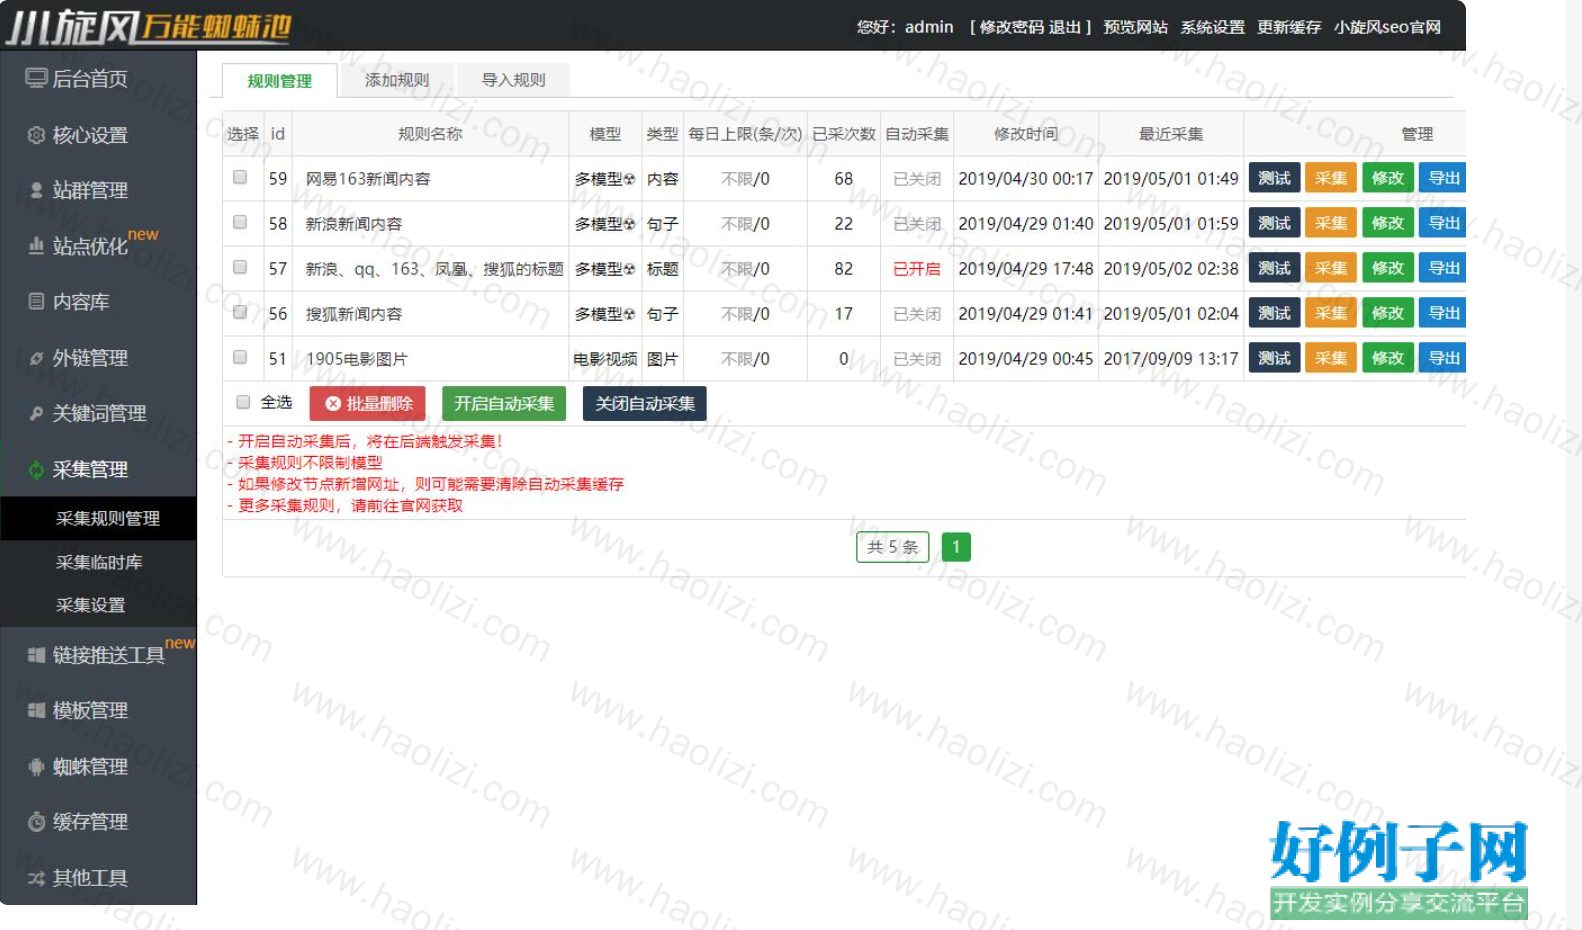The image size is (1582, 930).
Task: Go to page 1 in pagination
Action: click(x=956, y=547)
